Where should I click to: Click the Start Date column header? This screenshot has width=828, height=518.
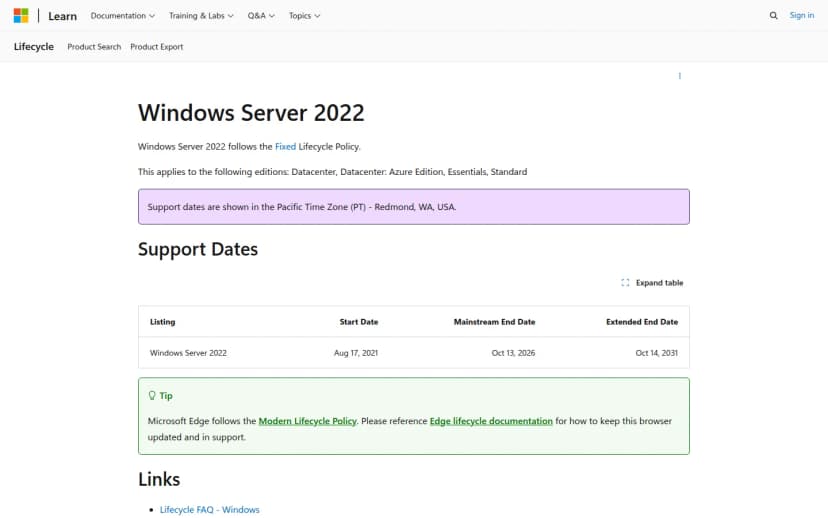[x=359, y=322]
